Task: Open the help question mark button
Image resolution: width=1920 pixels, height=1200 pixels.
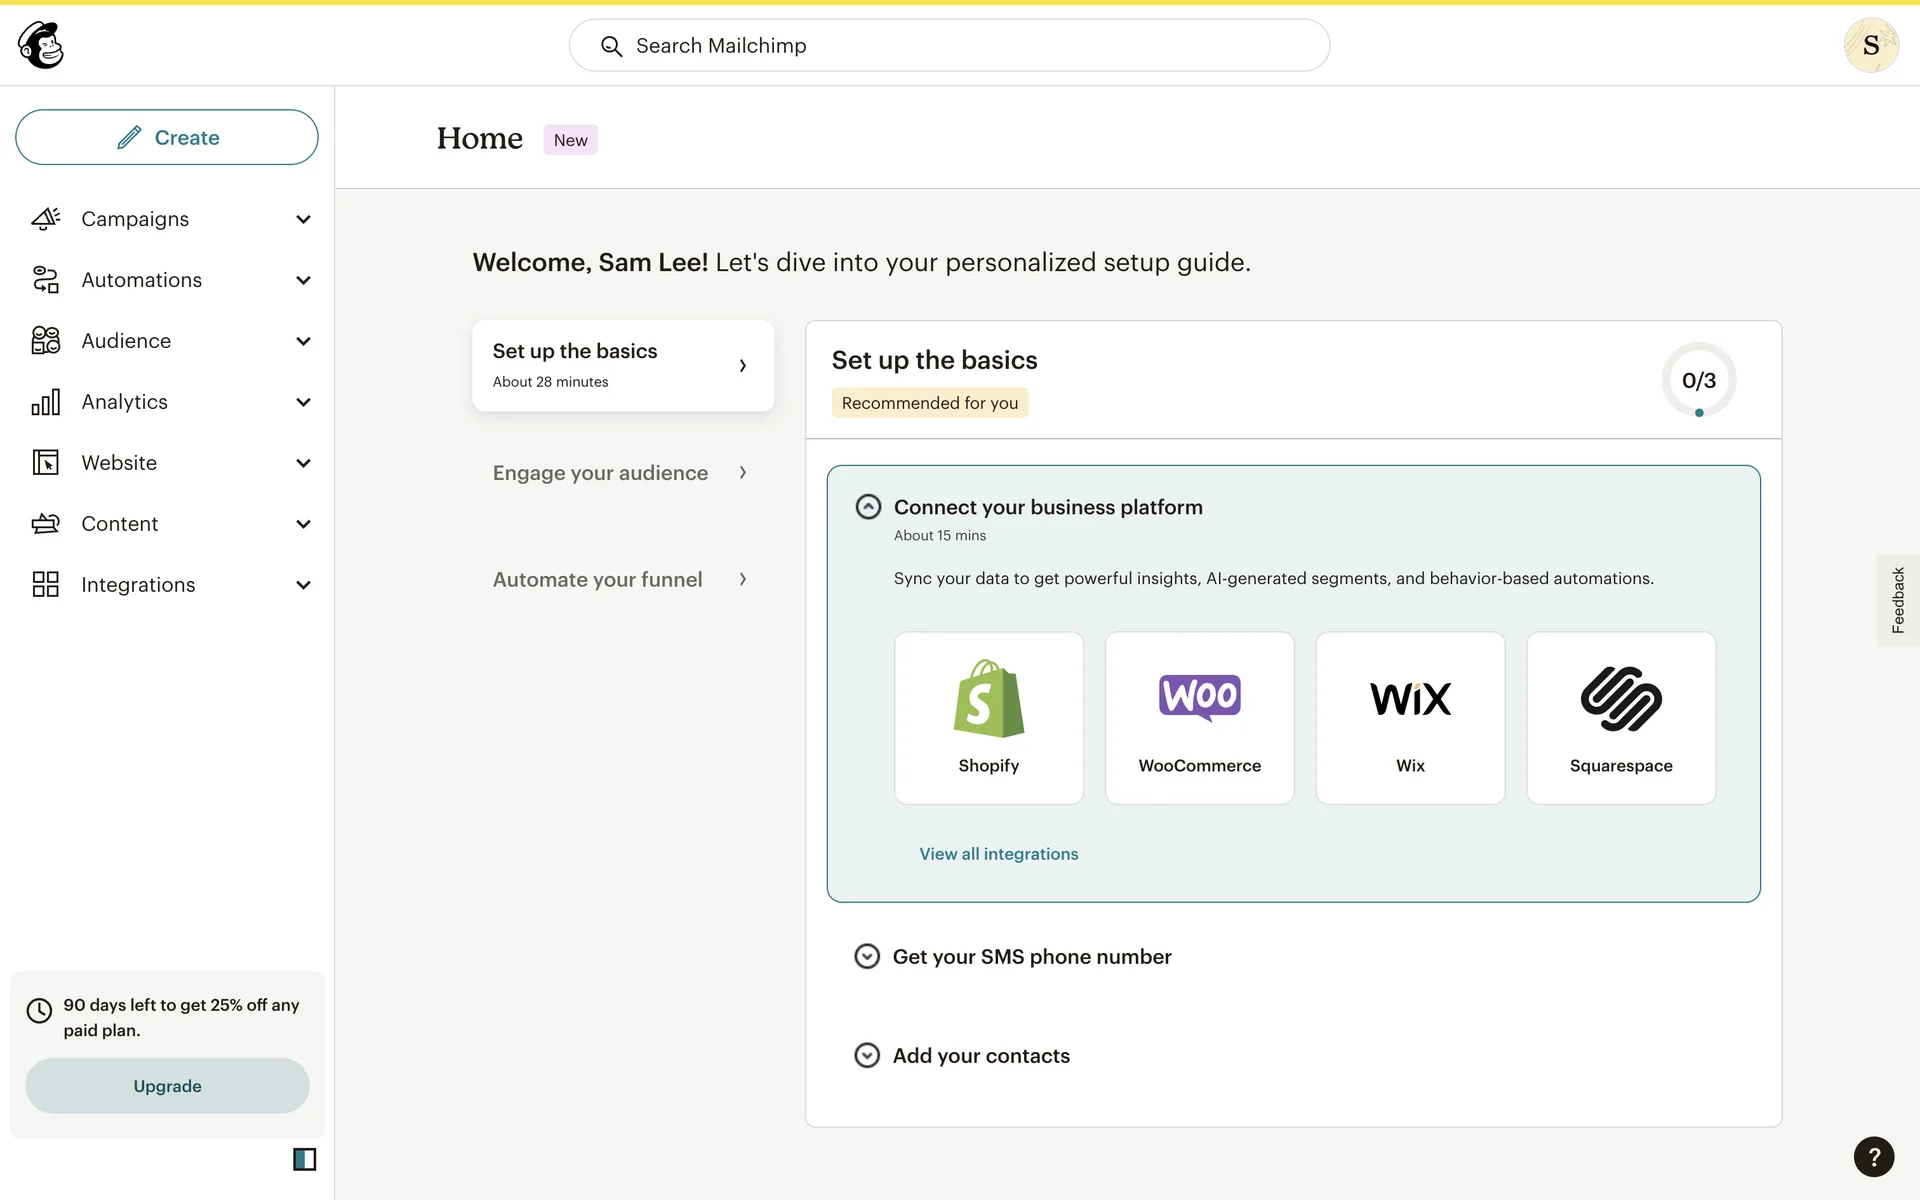Action: (1873, 1157)
